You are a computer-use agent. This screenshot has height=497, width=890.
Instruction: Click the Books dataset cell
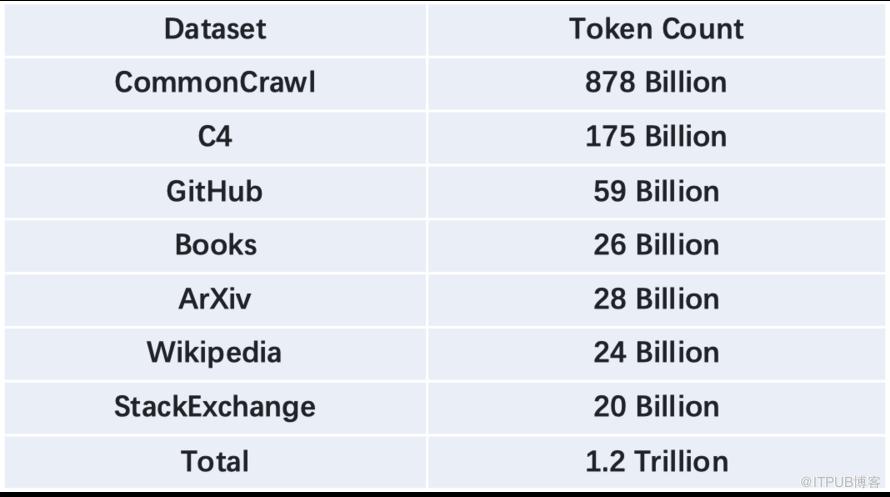[215, 245]
